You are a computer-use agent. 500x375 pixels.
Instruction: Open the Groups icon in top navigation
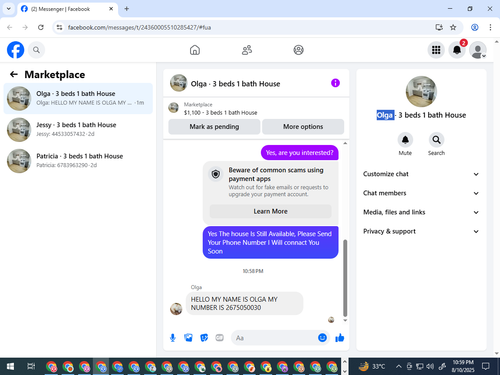298,50
